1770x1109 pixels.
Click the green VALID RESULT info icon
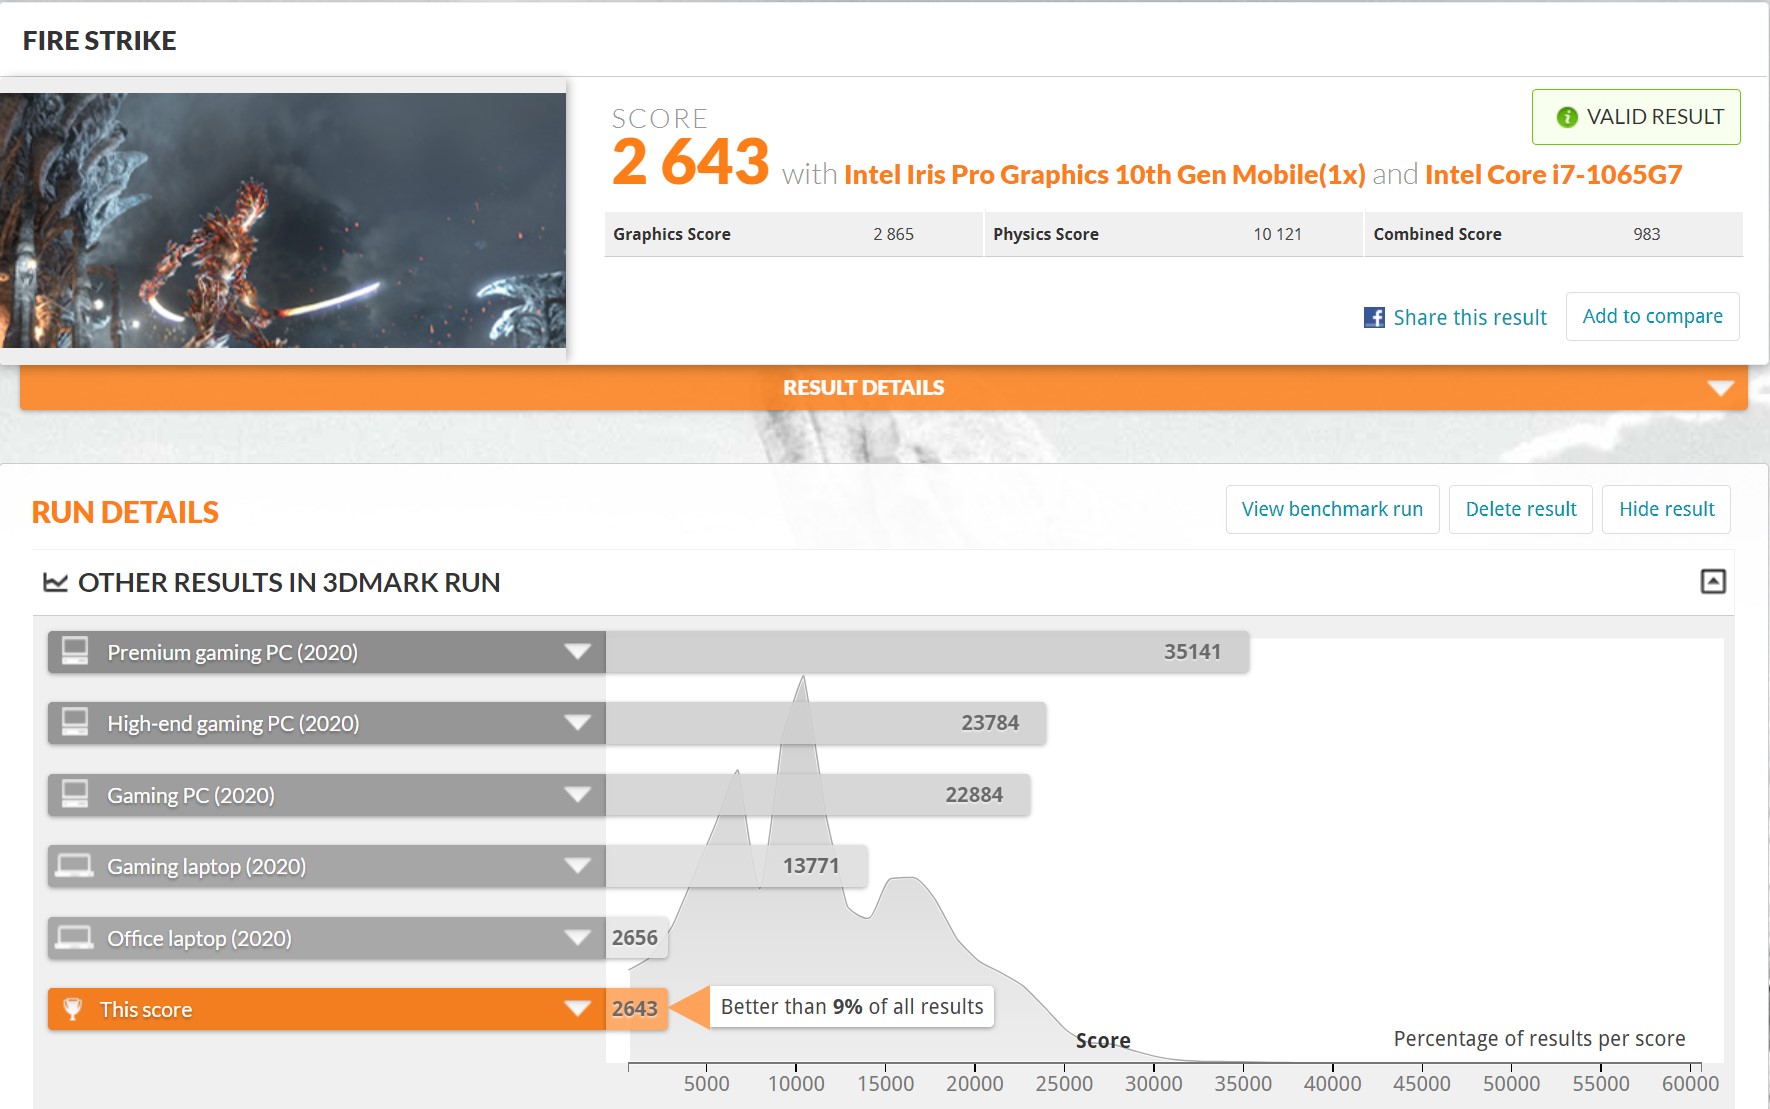pyautogui.click(x=1567, y=117)
